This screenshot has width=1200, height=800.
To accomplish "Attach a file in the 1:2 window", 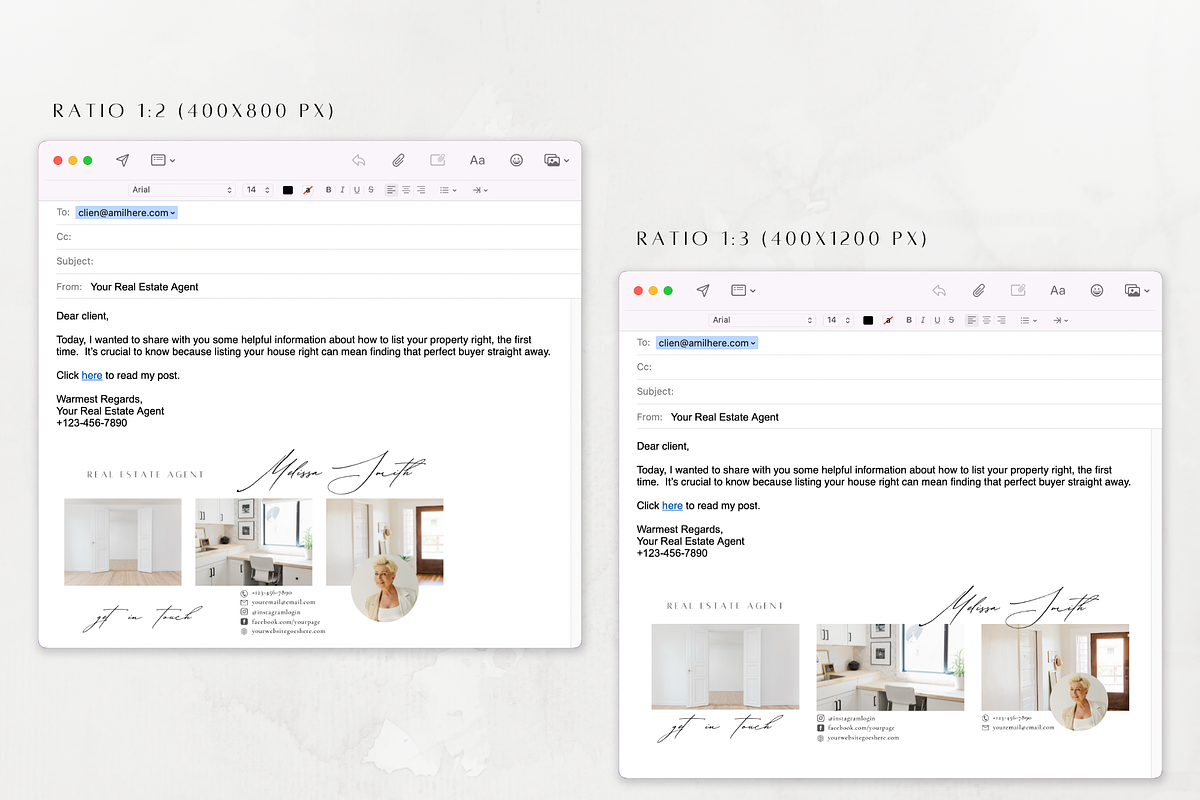I will coord(398,160).
